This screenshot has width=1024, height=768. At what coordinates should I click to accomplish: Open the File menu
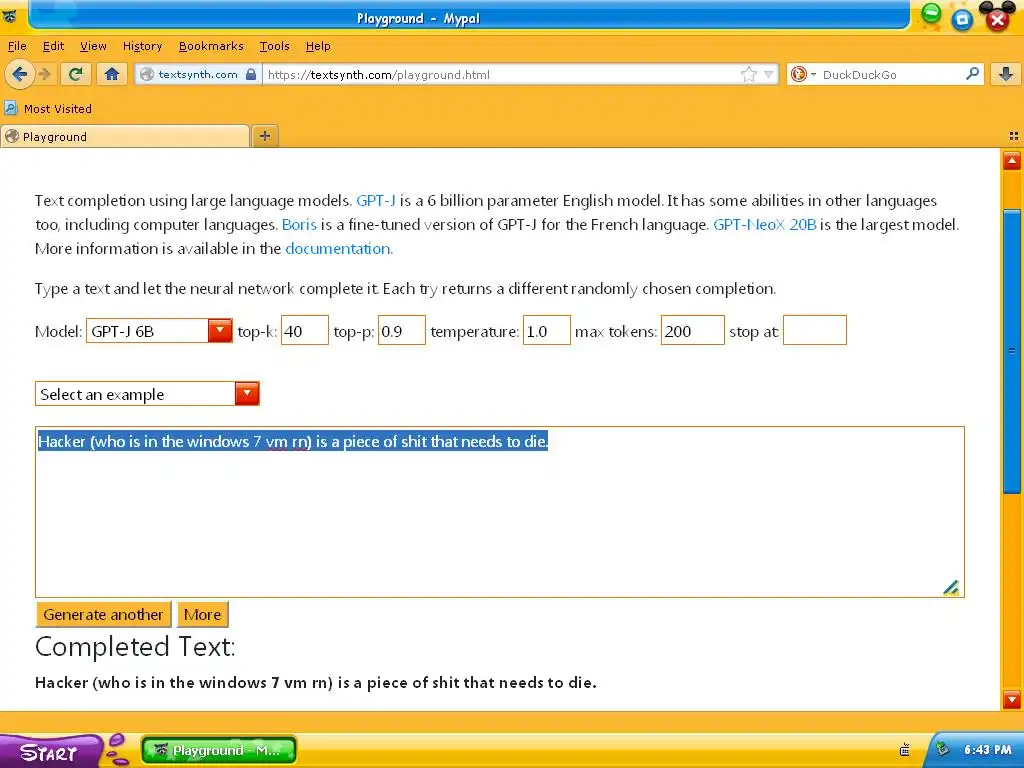point(17,46)
